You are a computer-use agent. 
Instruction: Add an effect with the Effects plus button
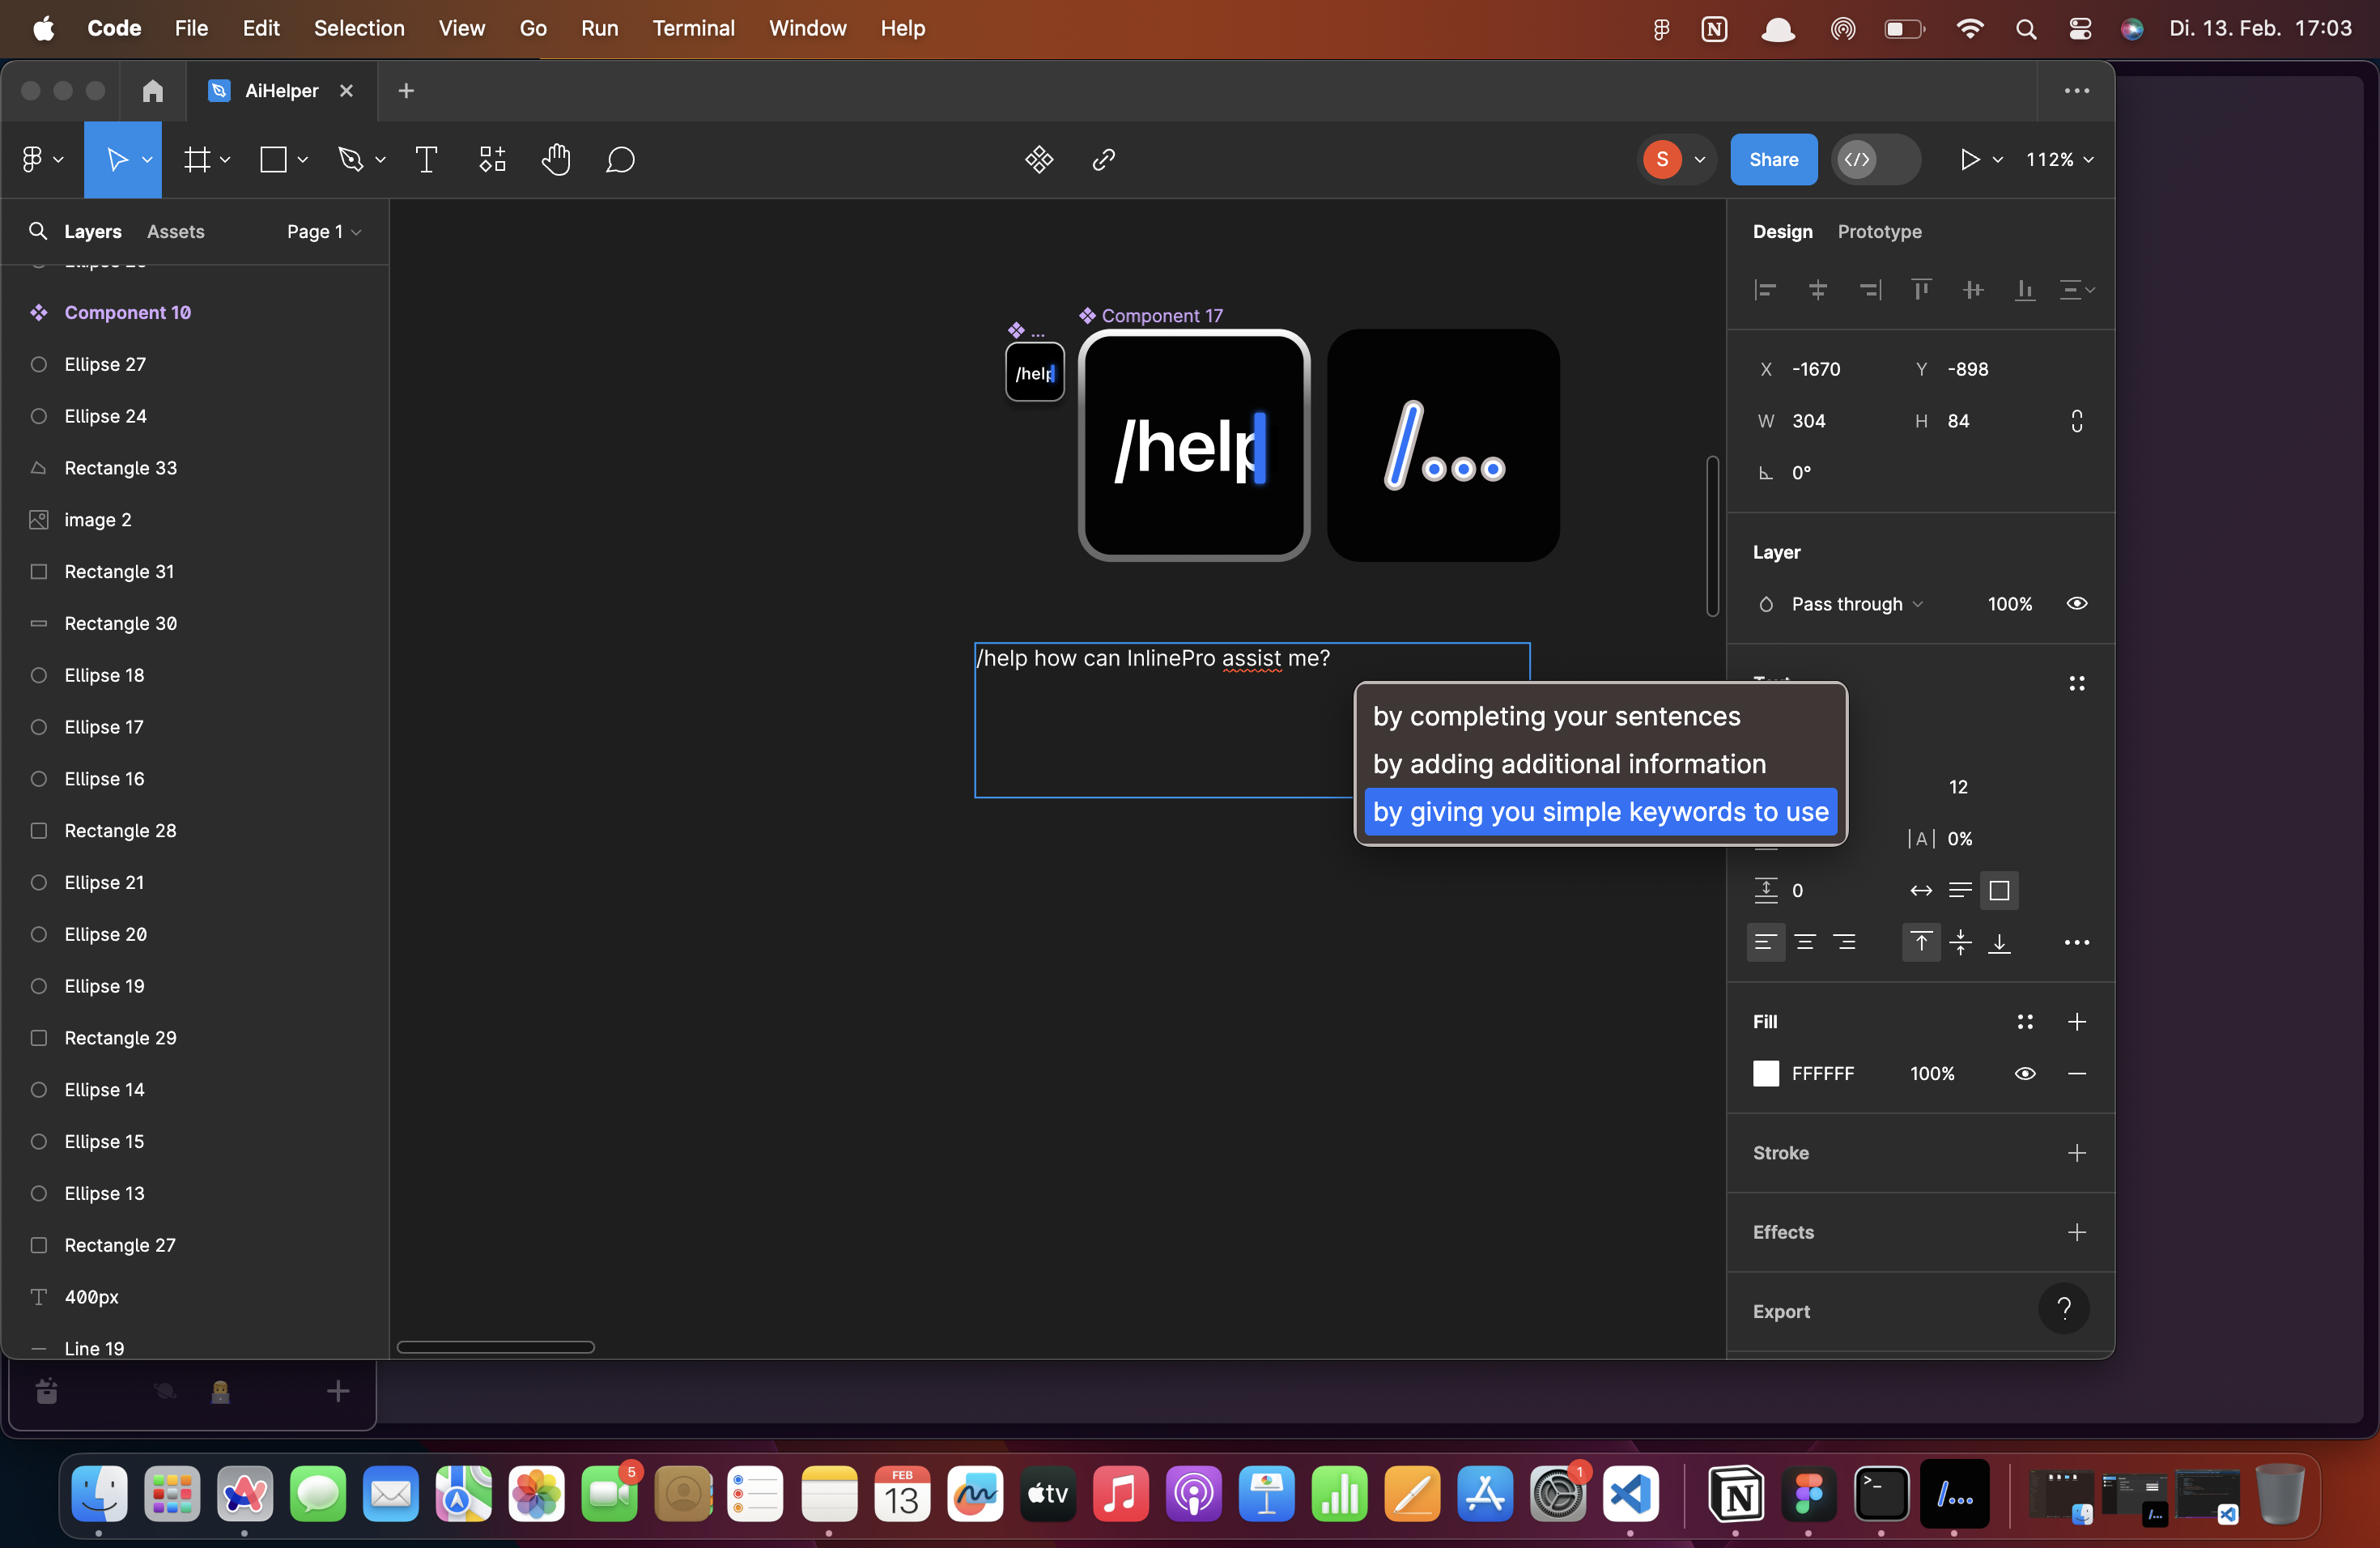tap(2076, 1232)
